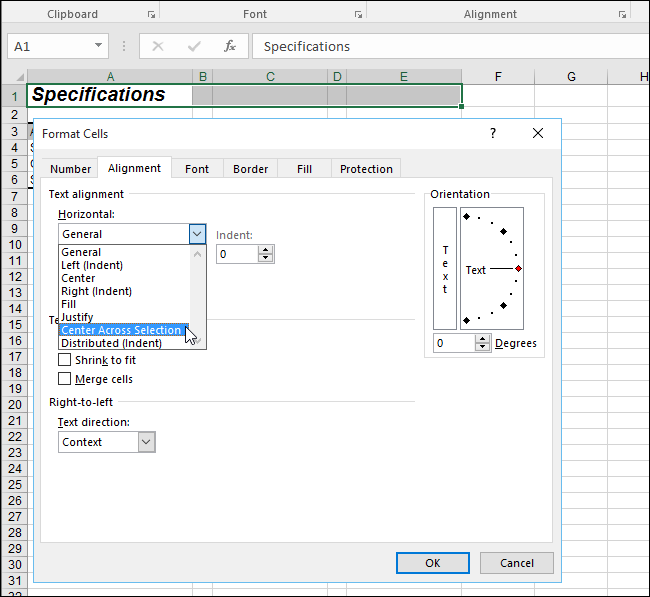650x597 pixels.
Task: Click the formula bar Cancel X icon
Action: pos(158,46)
